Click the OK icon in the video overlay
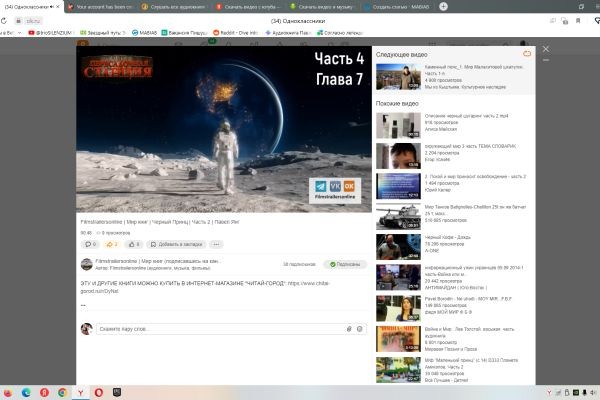Screen dimensions: 600x400 tap(349, 186)
